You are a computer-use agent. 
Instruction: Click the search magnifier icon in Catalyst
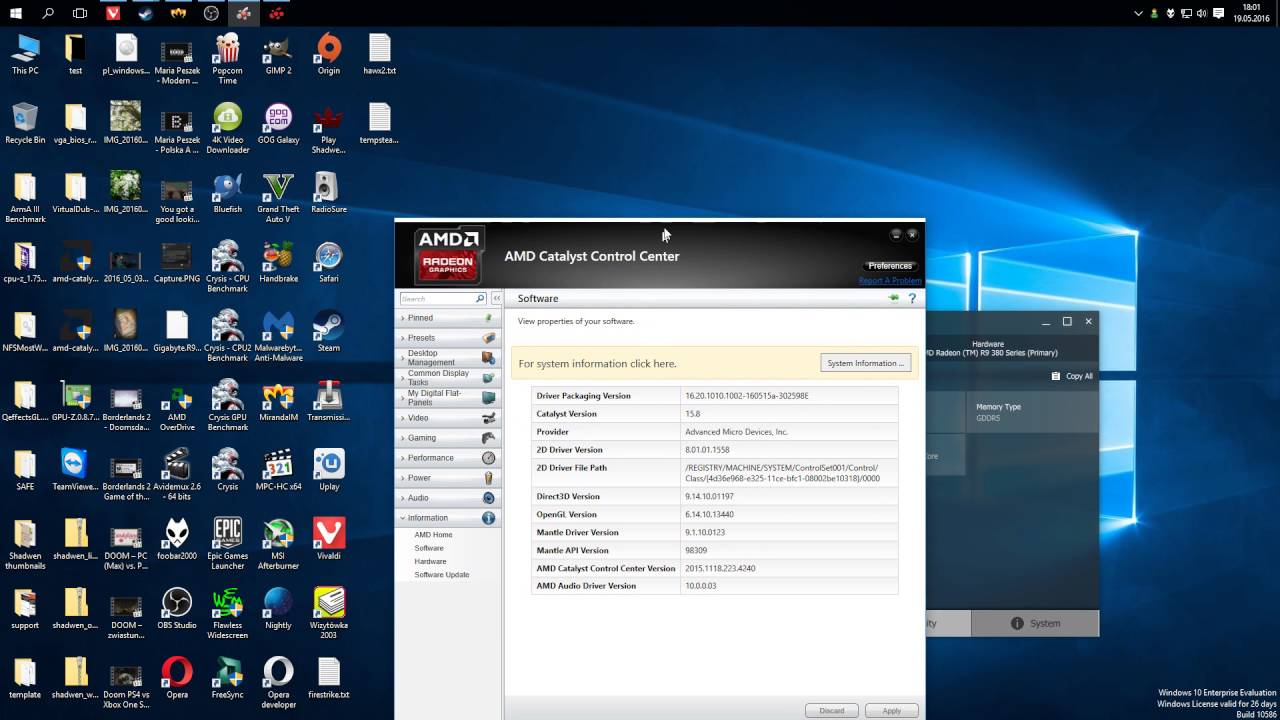(480, 299)
